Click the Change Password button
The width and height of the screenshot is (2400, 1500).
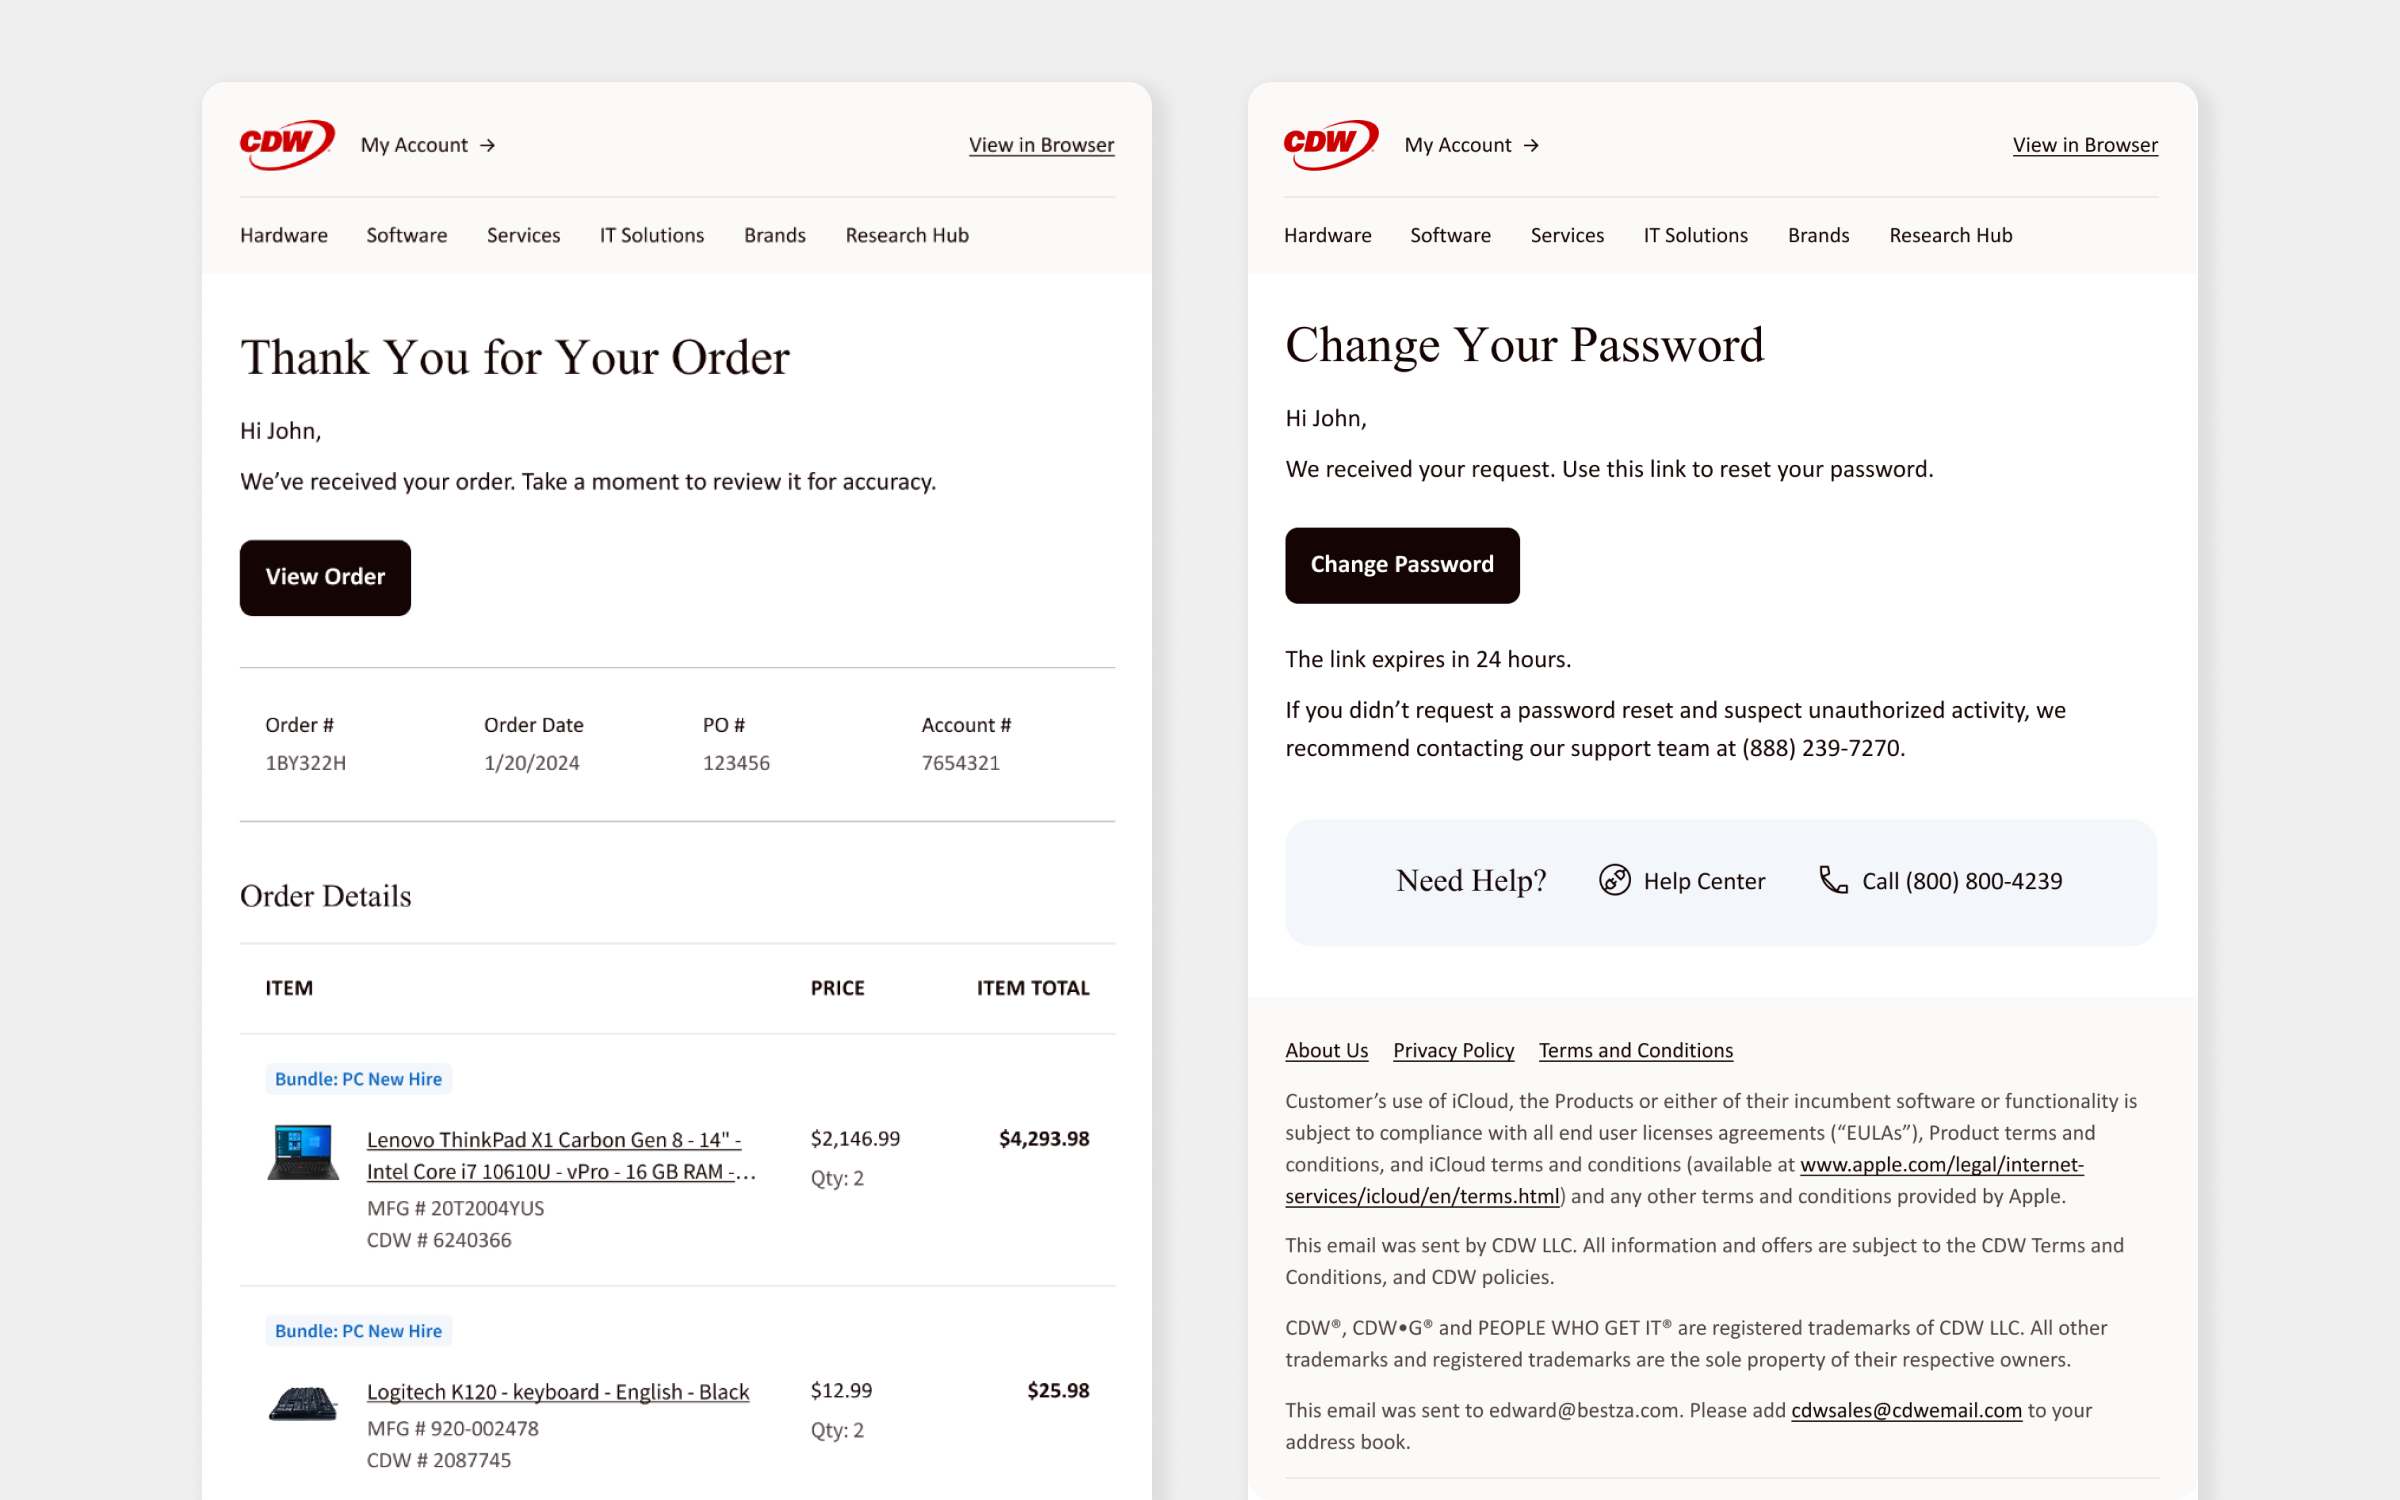tap(1402, 565)
